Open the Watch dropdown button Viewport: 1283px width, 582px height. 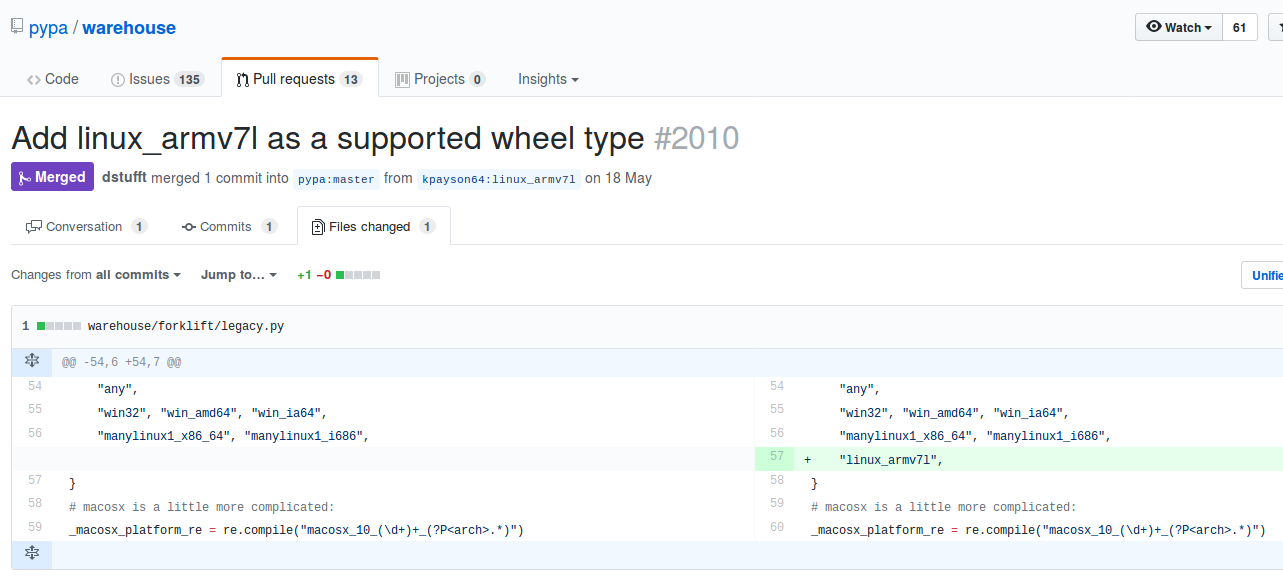1179,27
